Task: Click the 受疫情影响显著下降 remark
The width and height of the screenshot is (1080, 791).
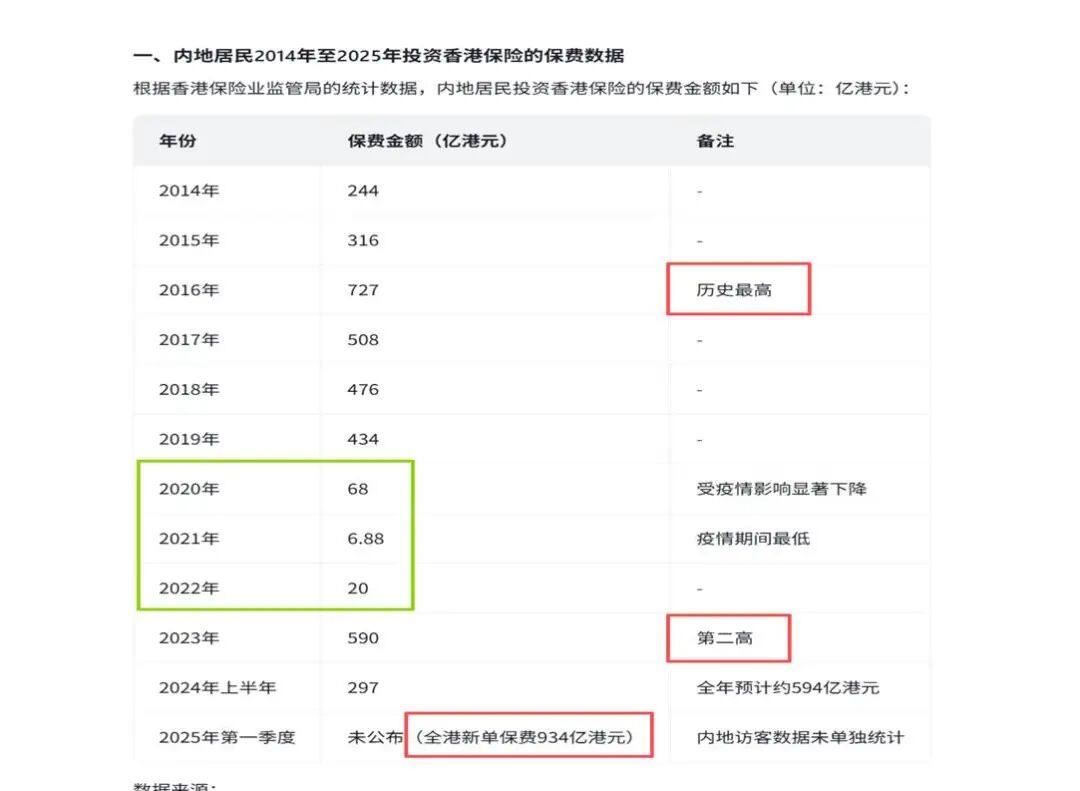Action: (x=782, y=489)
